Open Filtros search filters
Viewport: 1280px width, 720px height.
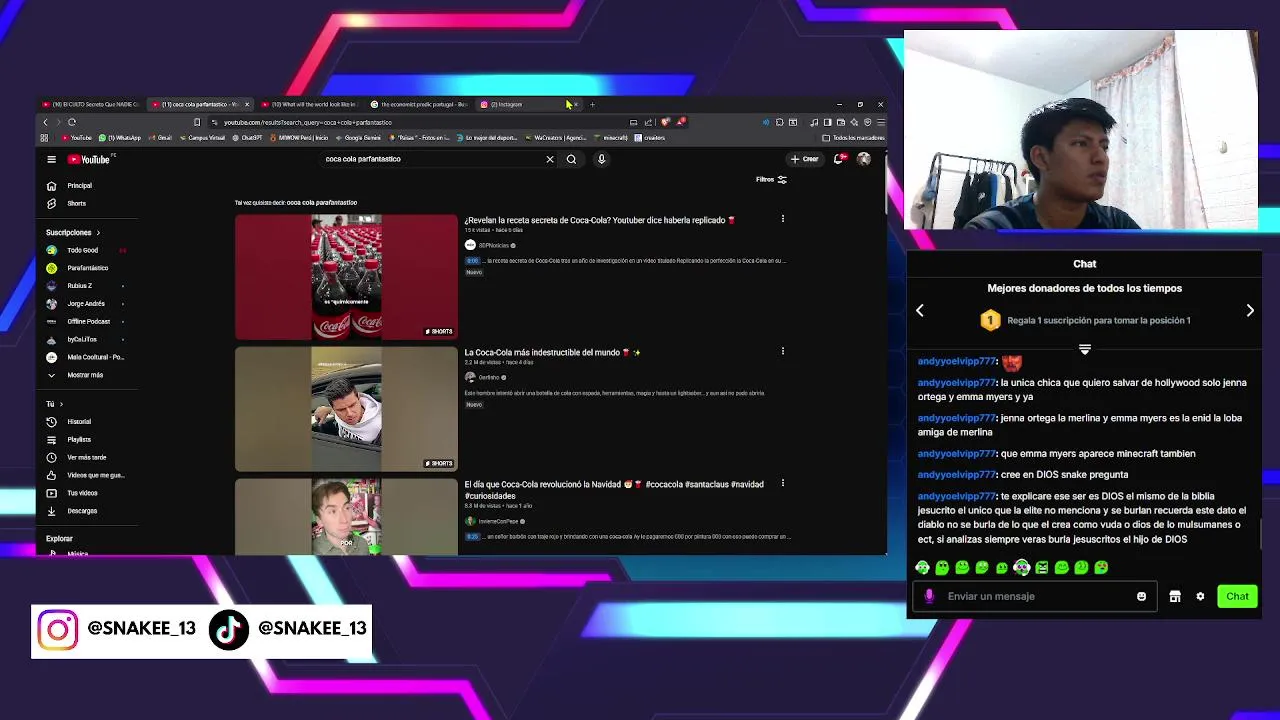(771, 180)
